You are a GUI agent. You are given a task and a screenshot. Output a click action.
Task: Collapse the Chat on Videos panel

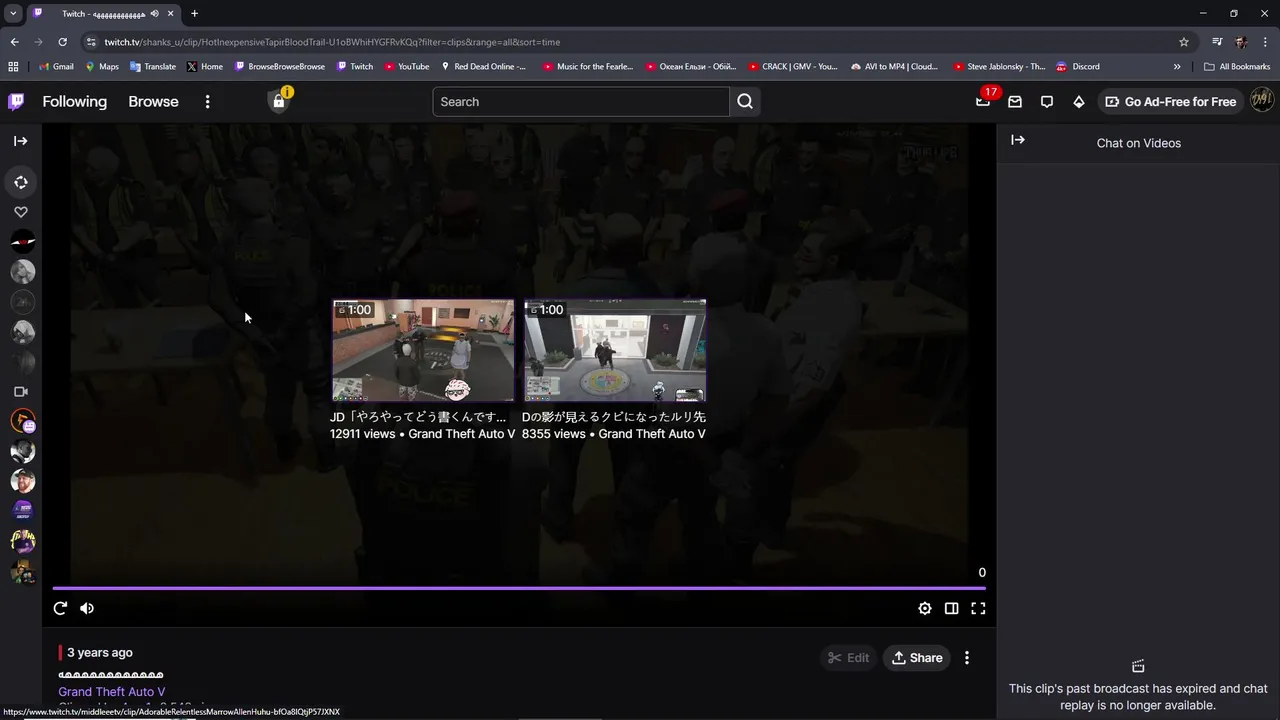click(1018, 140)
